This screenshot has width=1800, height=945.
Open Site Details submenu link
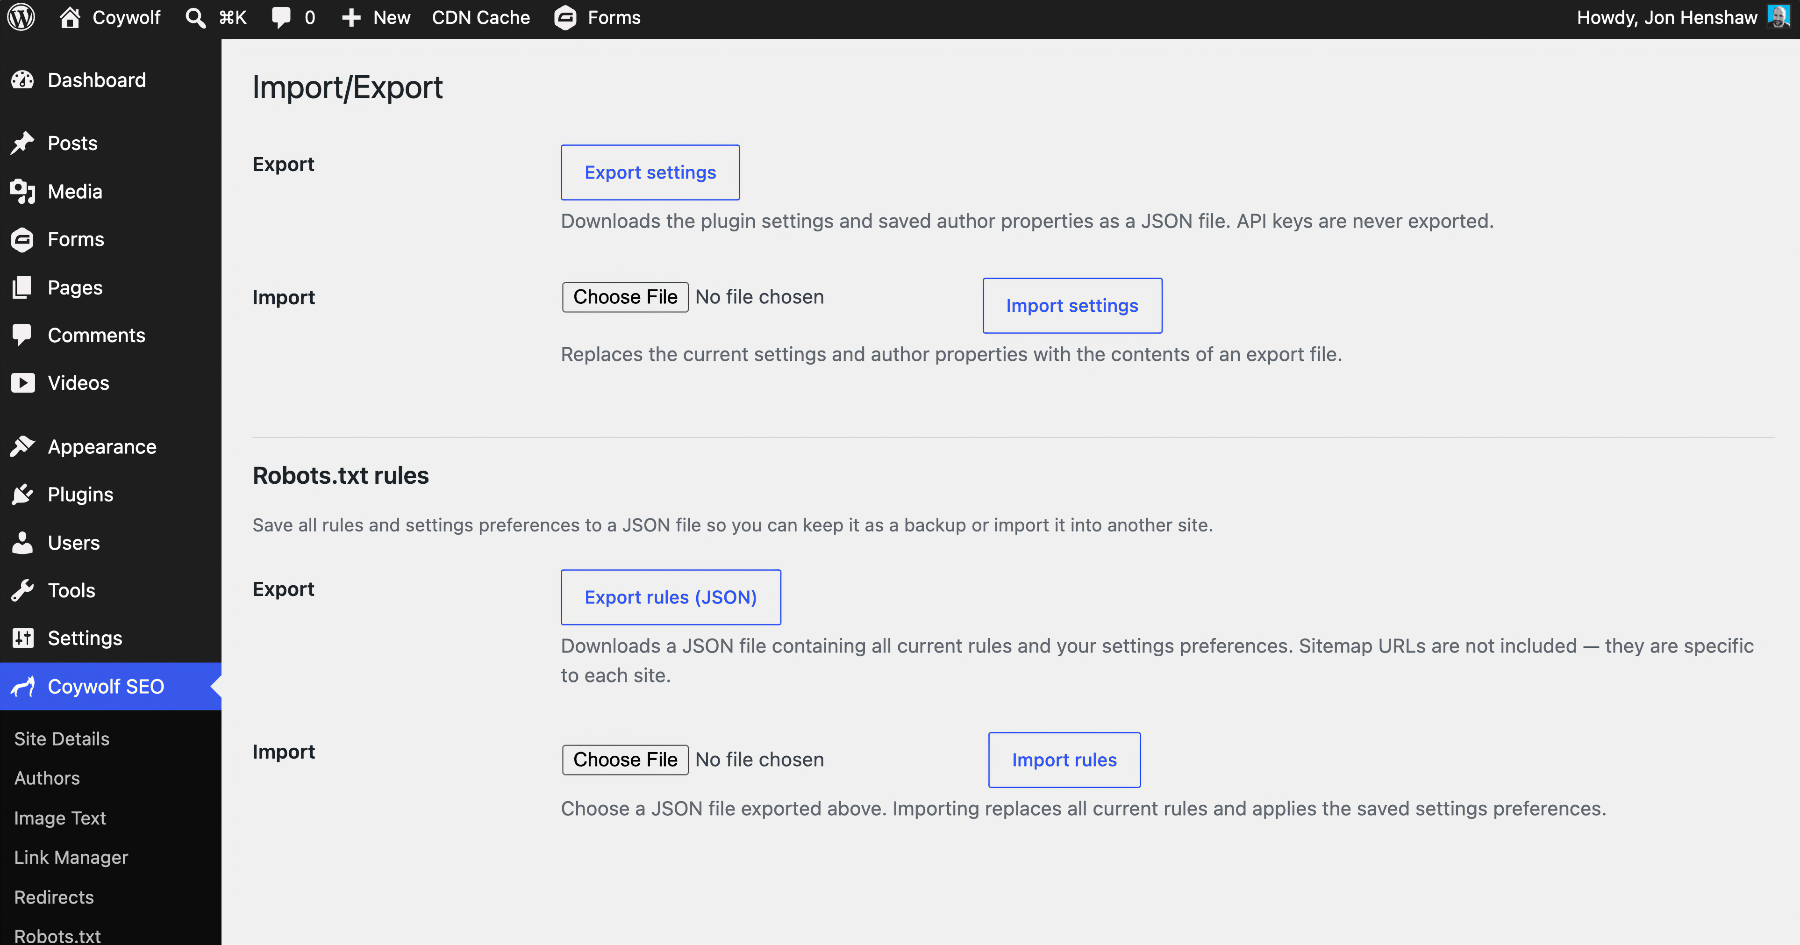tap(62, 738)
